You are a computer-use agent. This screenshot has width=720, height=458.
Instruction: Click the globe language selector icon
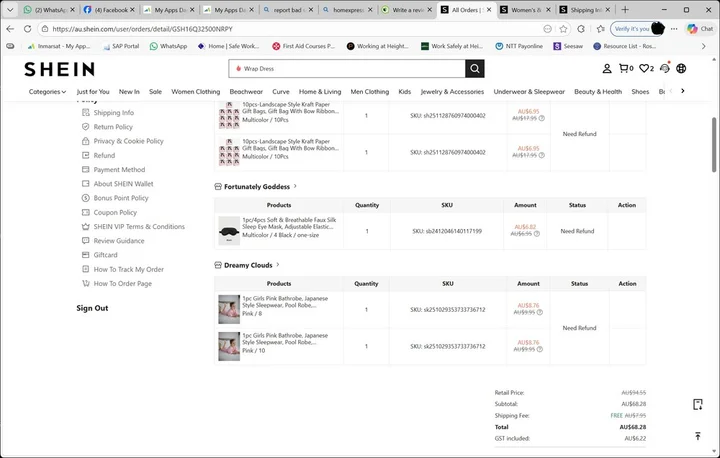tap(681, 68)
